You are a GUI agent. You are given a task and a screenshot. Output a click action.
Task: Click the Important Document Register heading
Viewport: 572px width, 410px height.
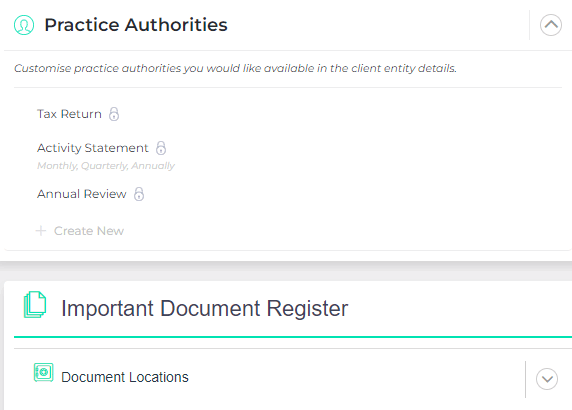coord(204,308)
